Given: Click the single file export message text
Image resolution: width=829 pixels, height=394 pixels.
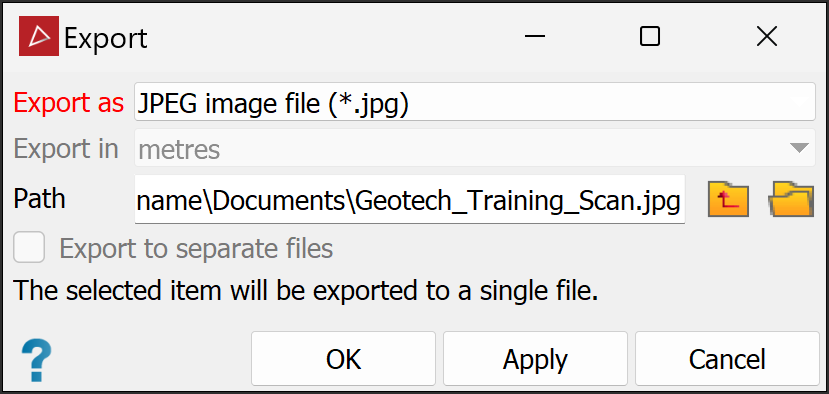Looking at the screenshot, I should pos(306,291).
